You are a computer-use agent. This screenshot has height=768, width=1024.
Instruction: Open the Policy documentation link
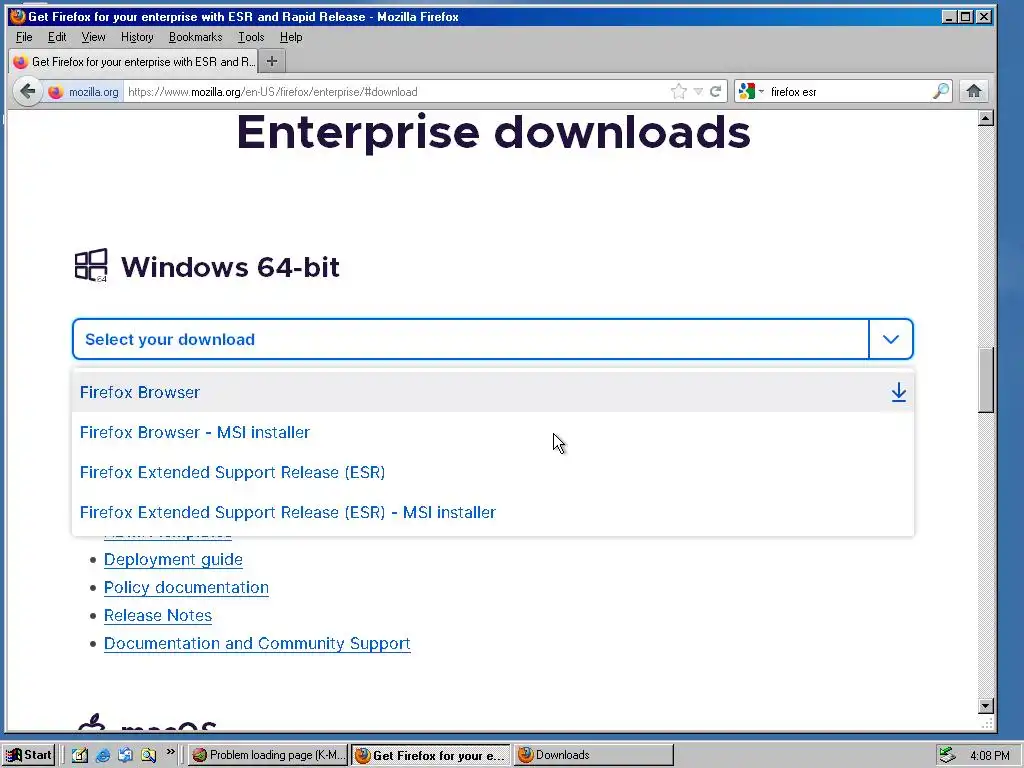click(186, 588)
